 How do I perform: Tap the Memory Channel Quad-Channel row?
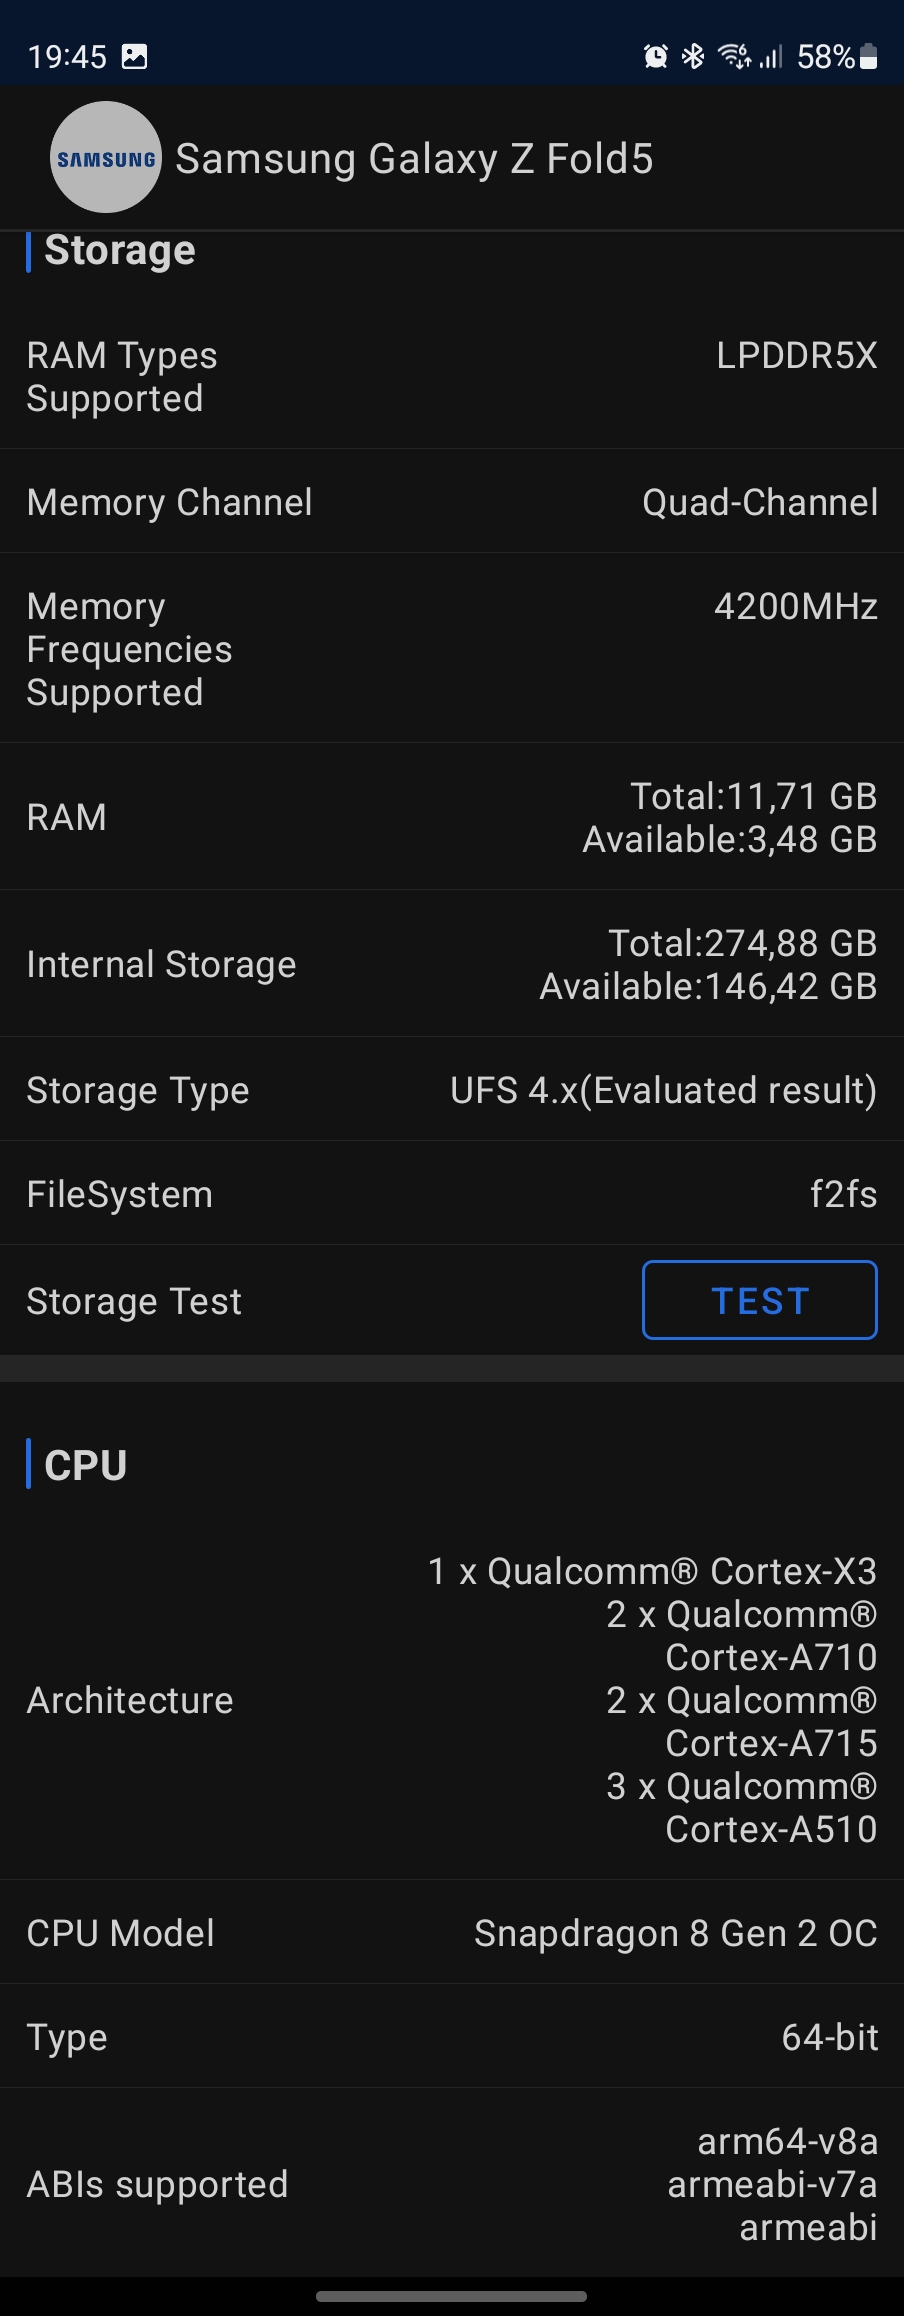(x=452, y=502)
